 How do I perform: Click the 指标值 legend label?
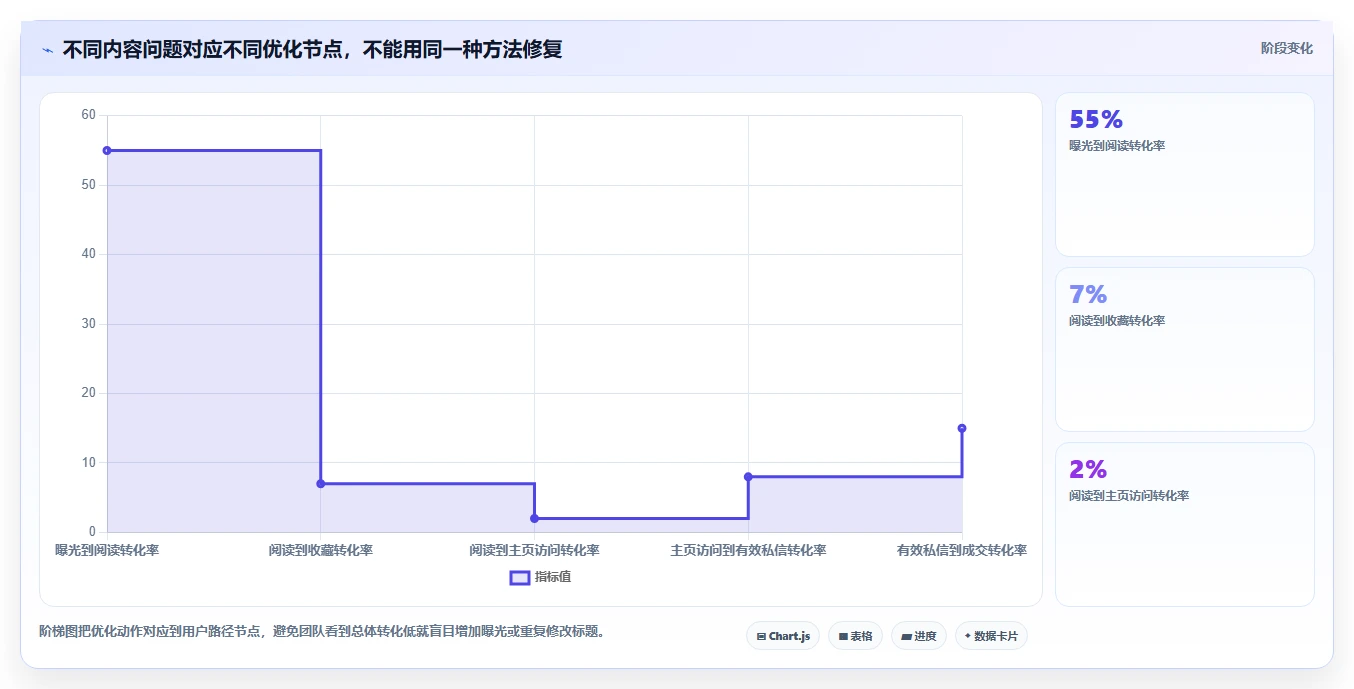[553, 577]
